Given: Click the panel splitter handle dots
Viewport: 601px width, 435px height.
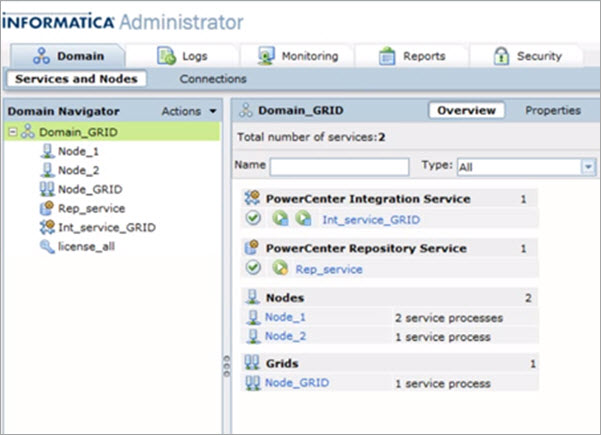Looking at the screenshot, I should pos(227,366).
